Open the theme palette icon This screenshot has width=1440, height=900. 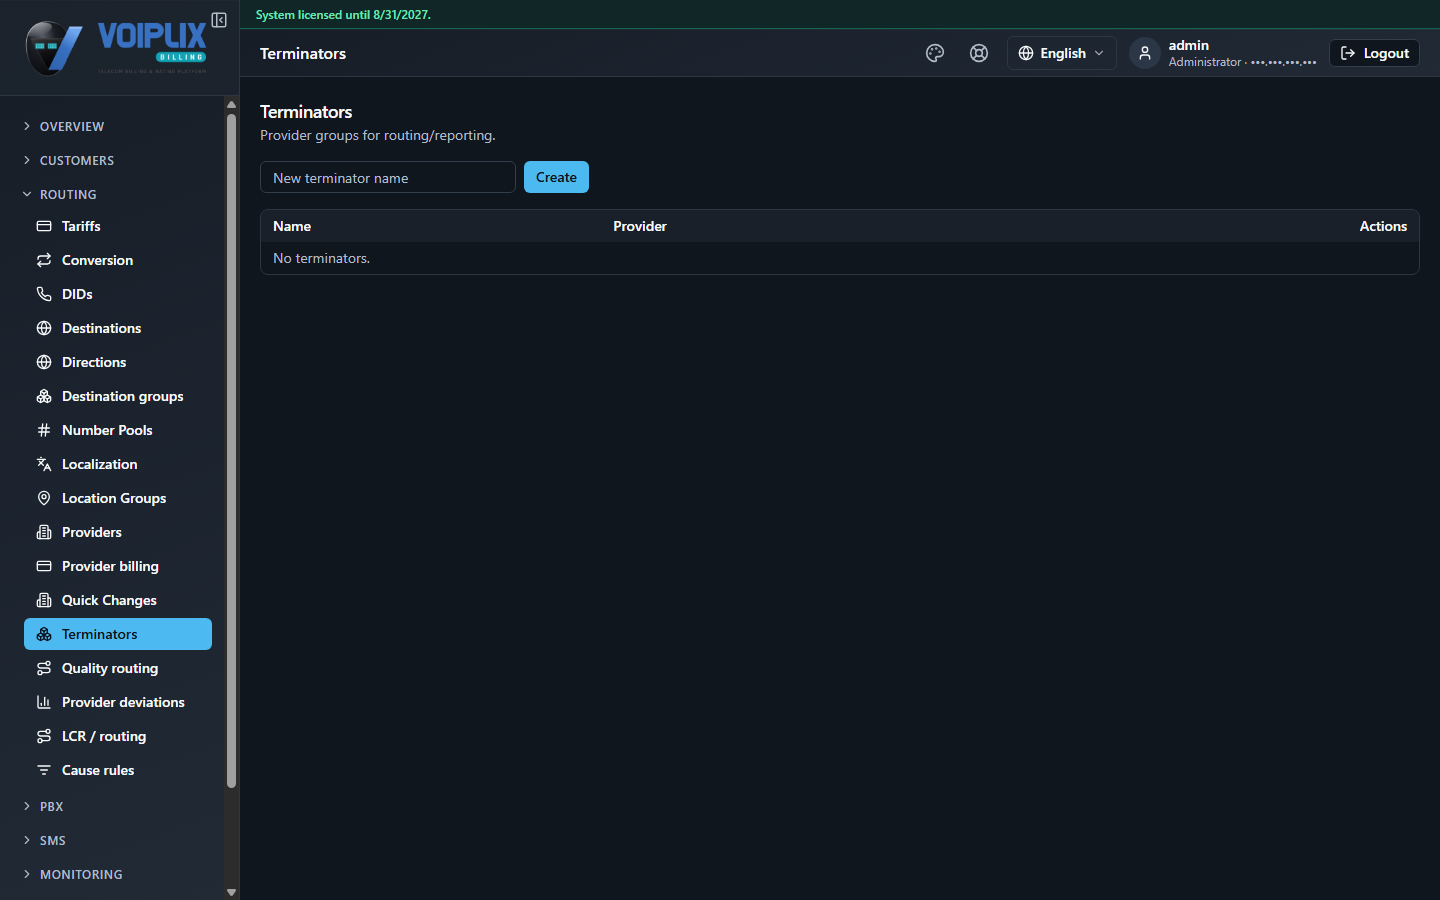point(935,53)
